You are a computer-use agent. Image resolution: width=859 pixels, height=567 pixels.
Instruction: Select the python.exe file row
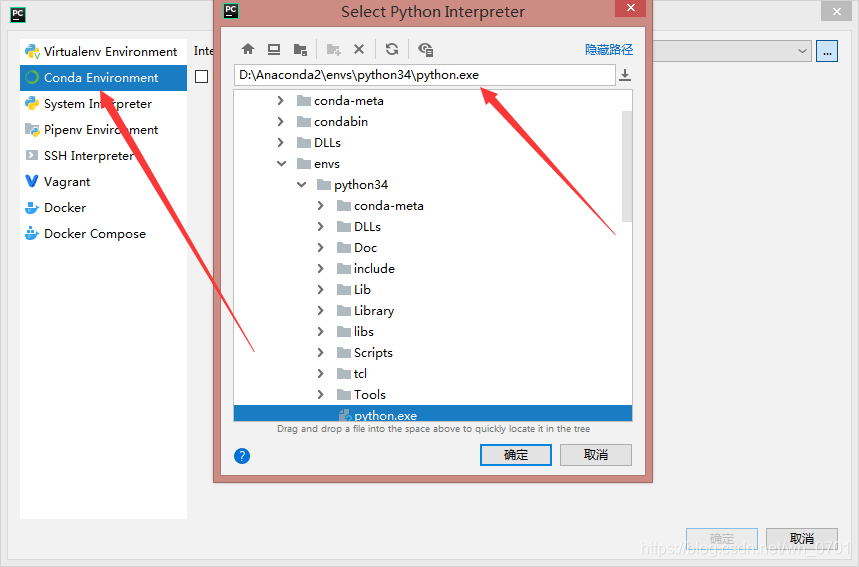point(433,414)
